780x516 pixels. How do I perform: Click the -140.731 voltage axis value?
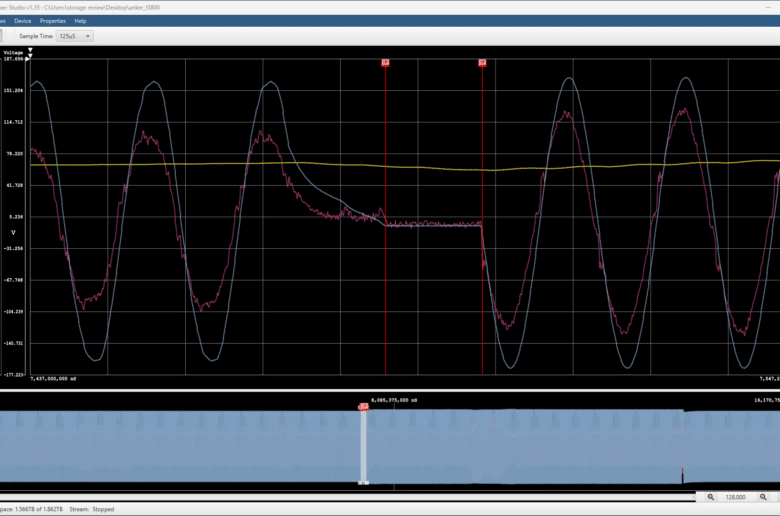tap(13, 343)
